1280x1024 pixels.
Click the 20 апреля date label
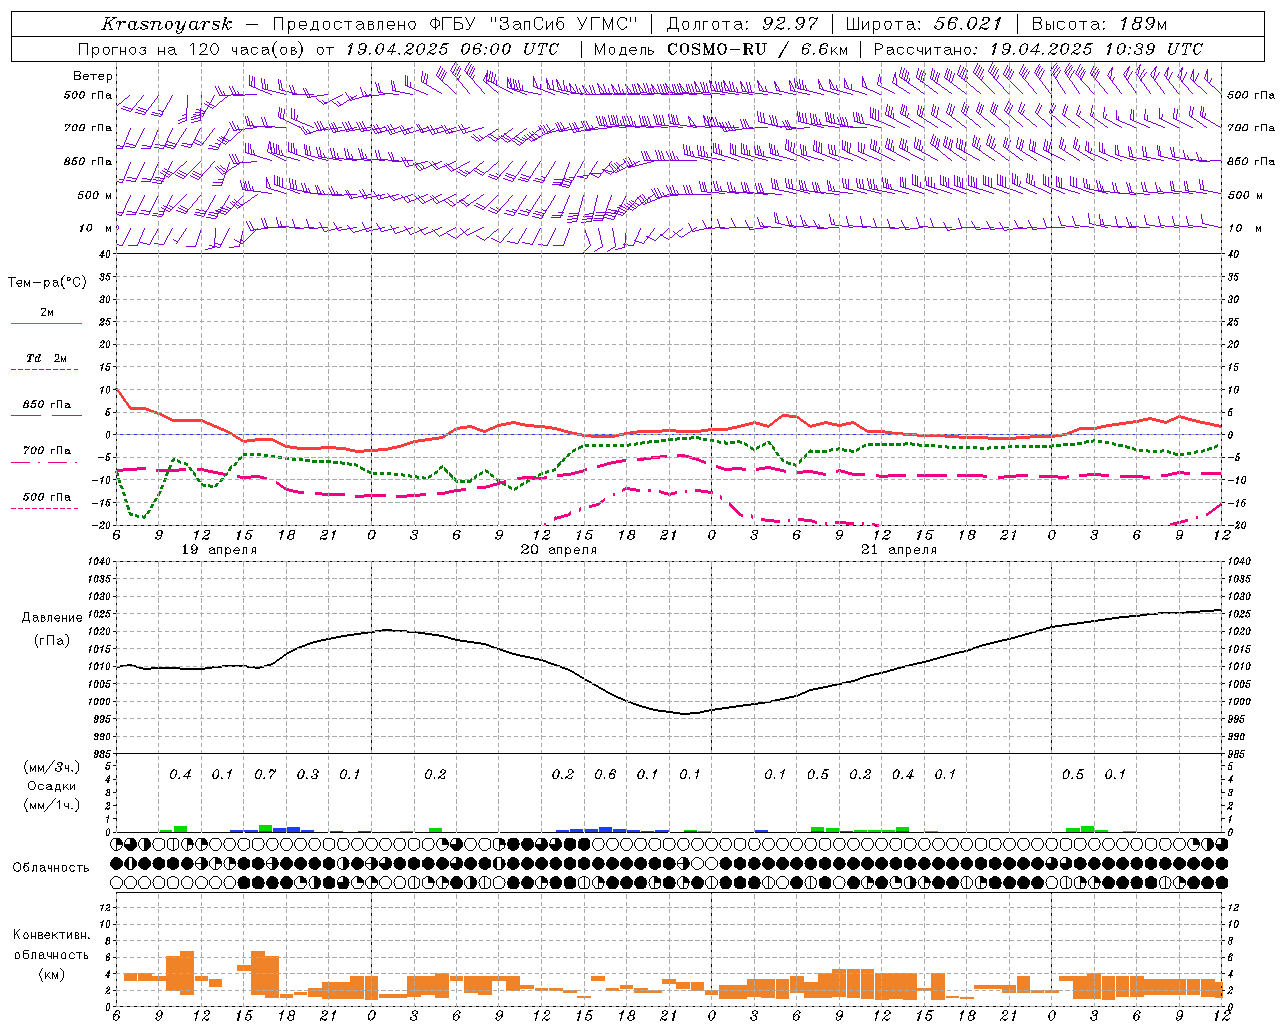pos(559,550)
